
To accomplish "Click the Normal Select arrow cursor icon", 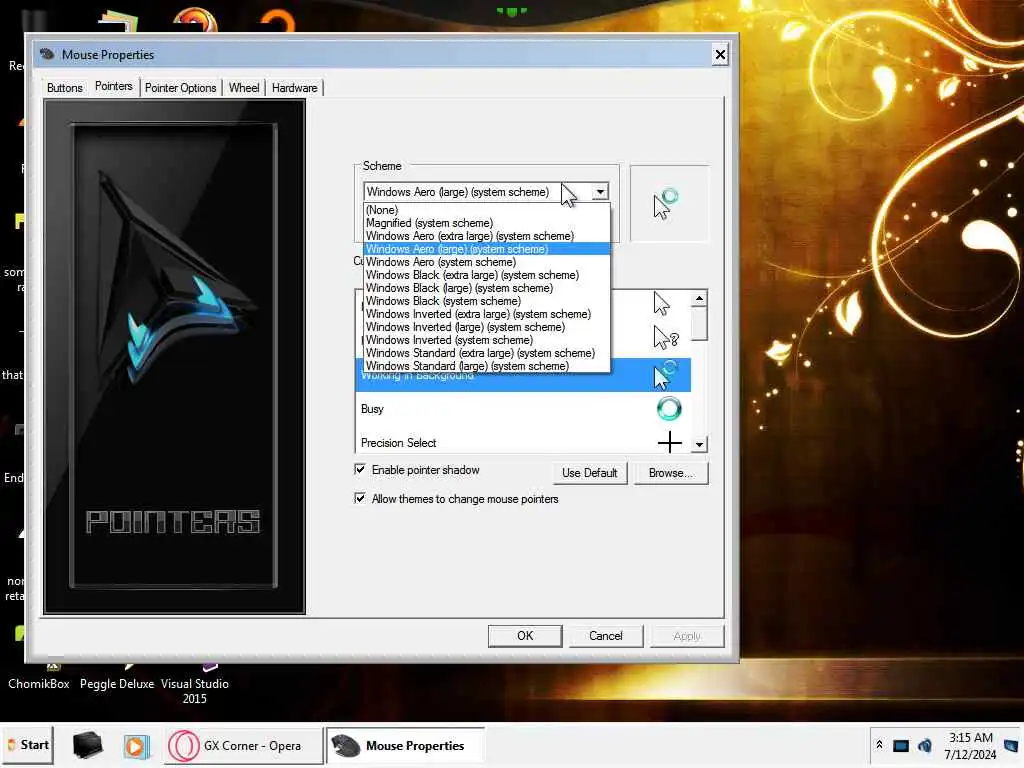I will (662, 304).
